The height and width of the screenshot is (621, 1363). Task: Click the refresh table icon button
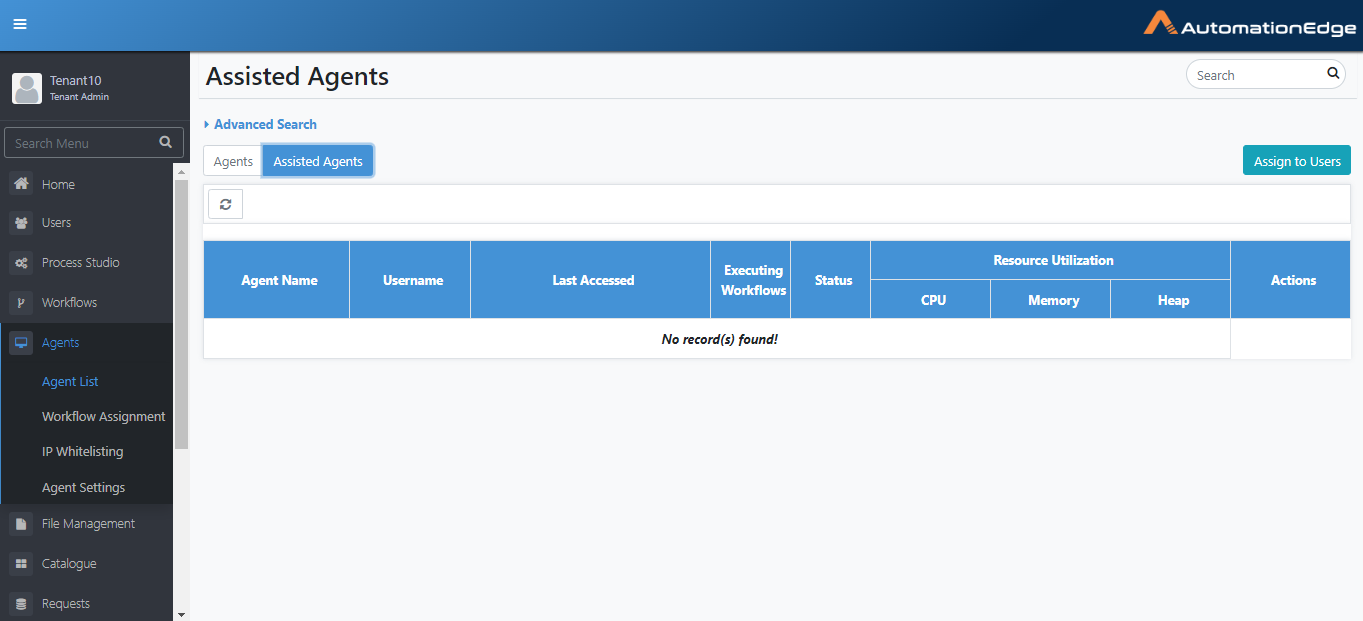pos(226,204)
